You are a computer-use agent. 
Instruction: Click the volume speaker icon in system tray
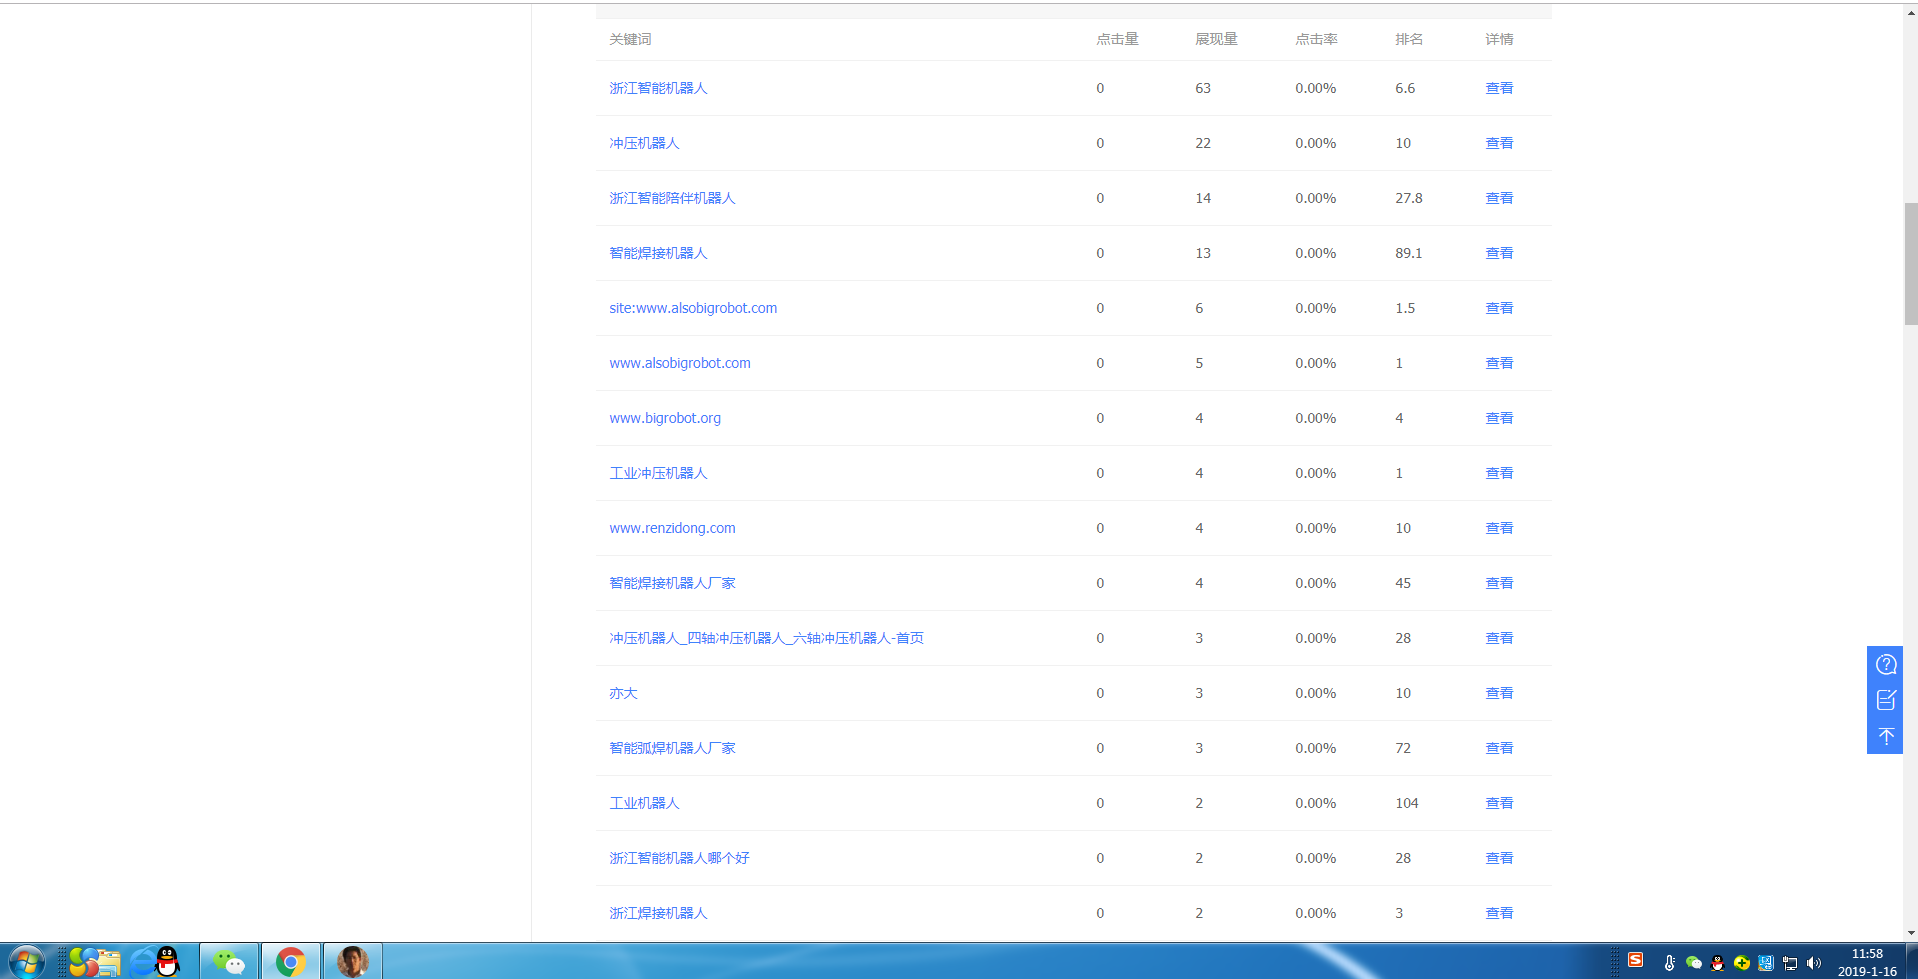pos(1814,963)
